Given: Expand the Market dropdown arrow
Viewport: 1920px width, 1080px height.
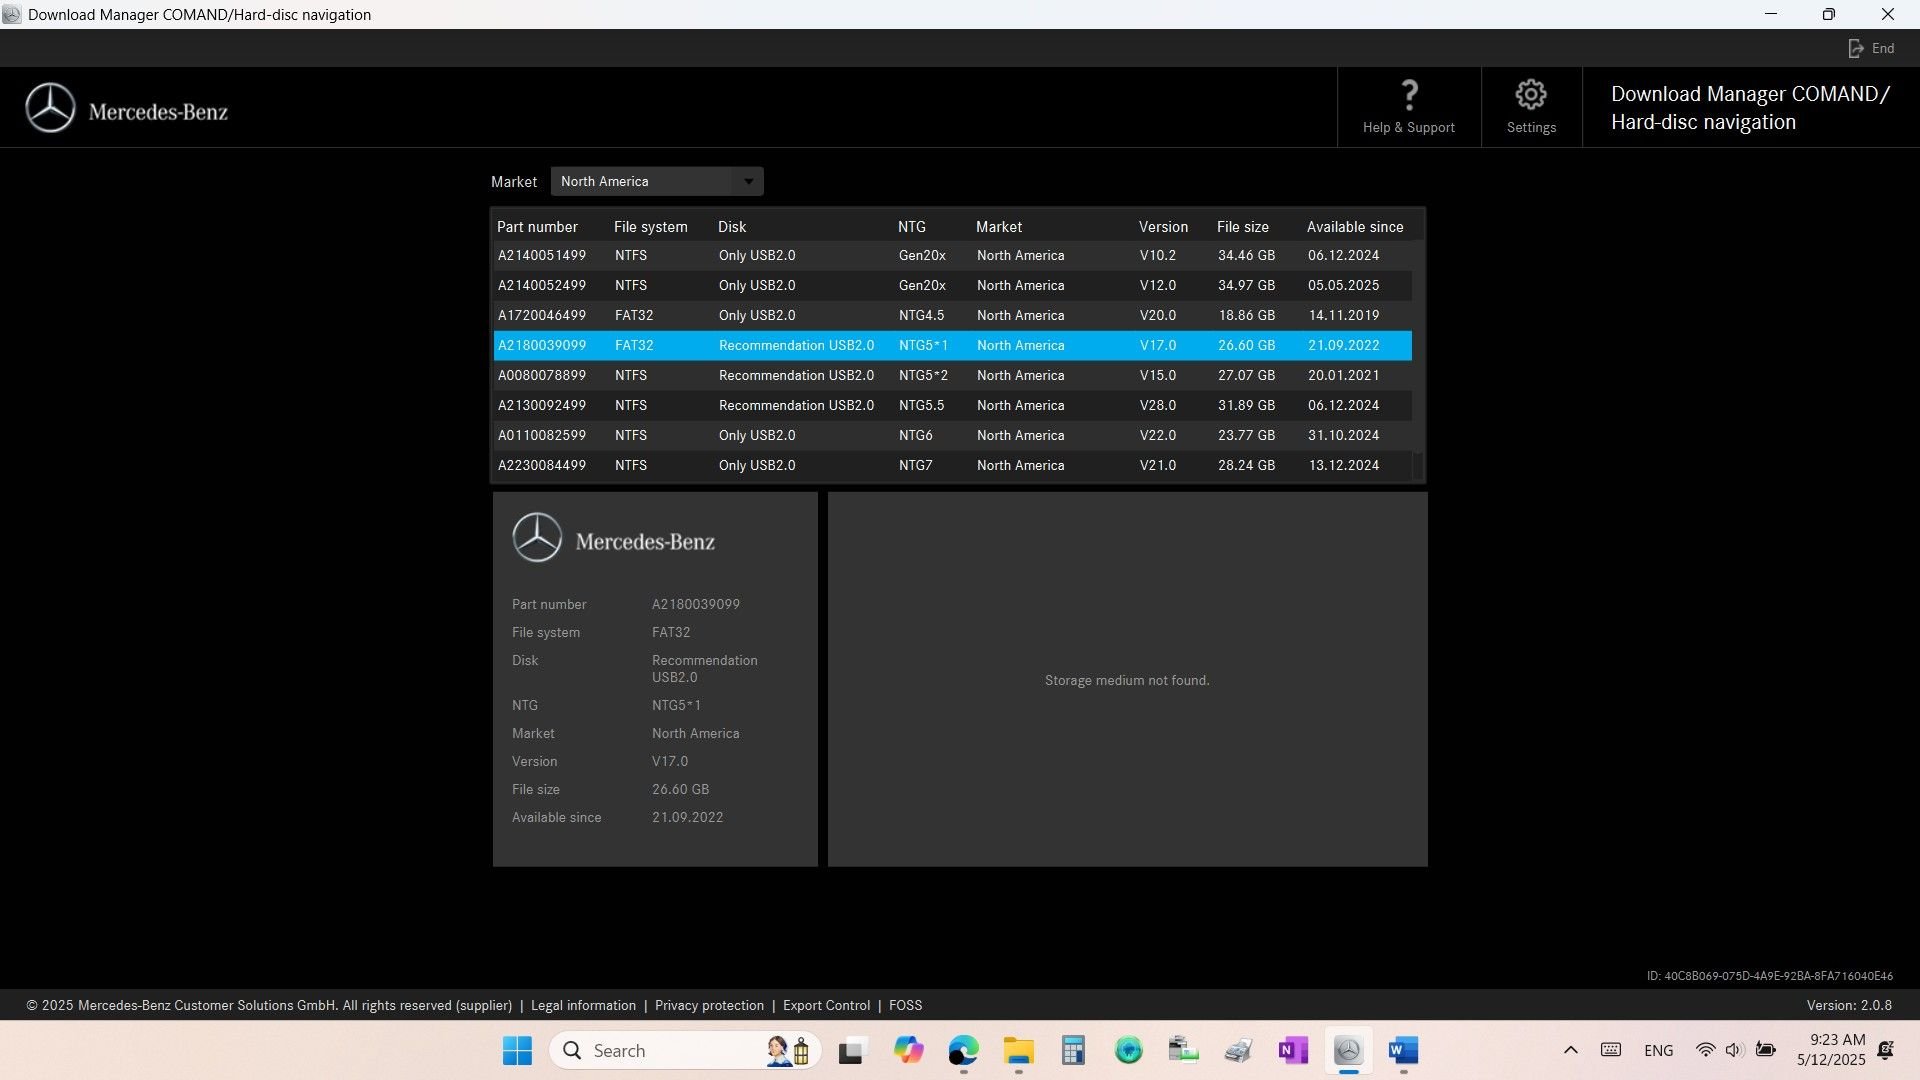Looking at the screenshot, I should [x=748, y=182].
